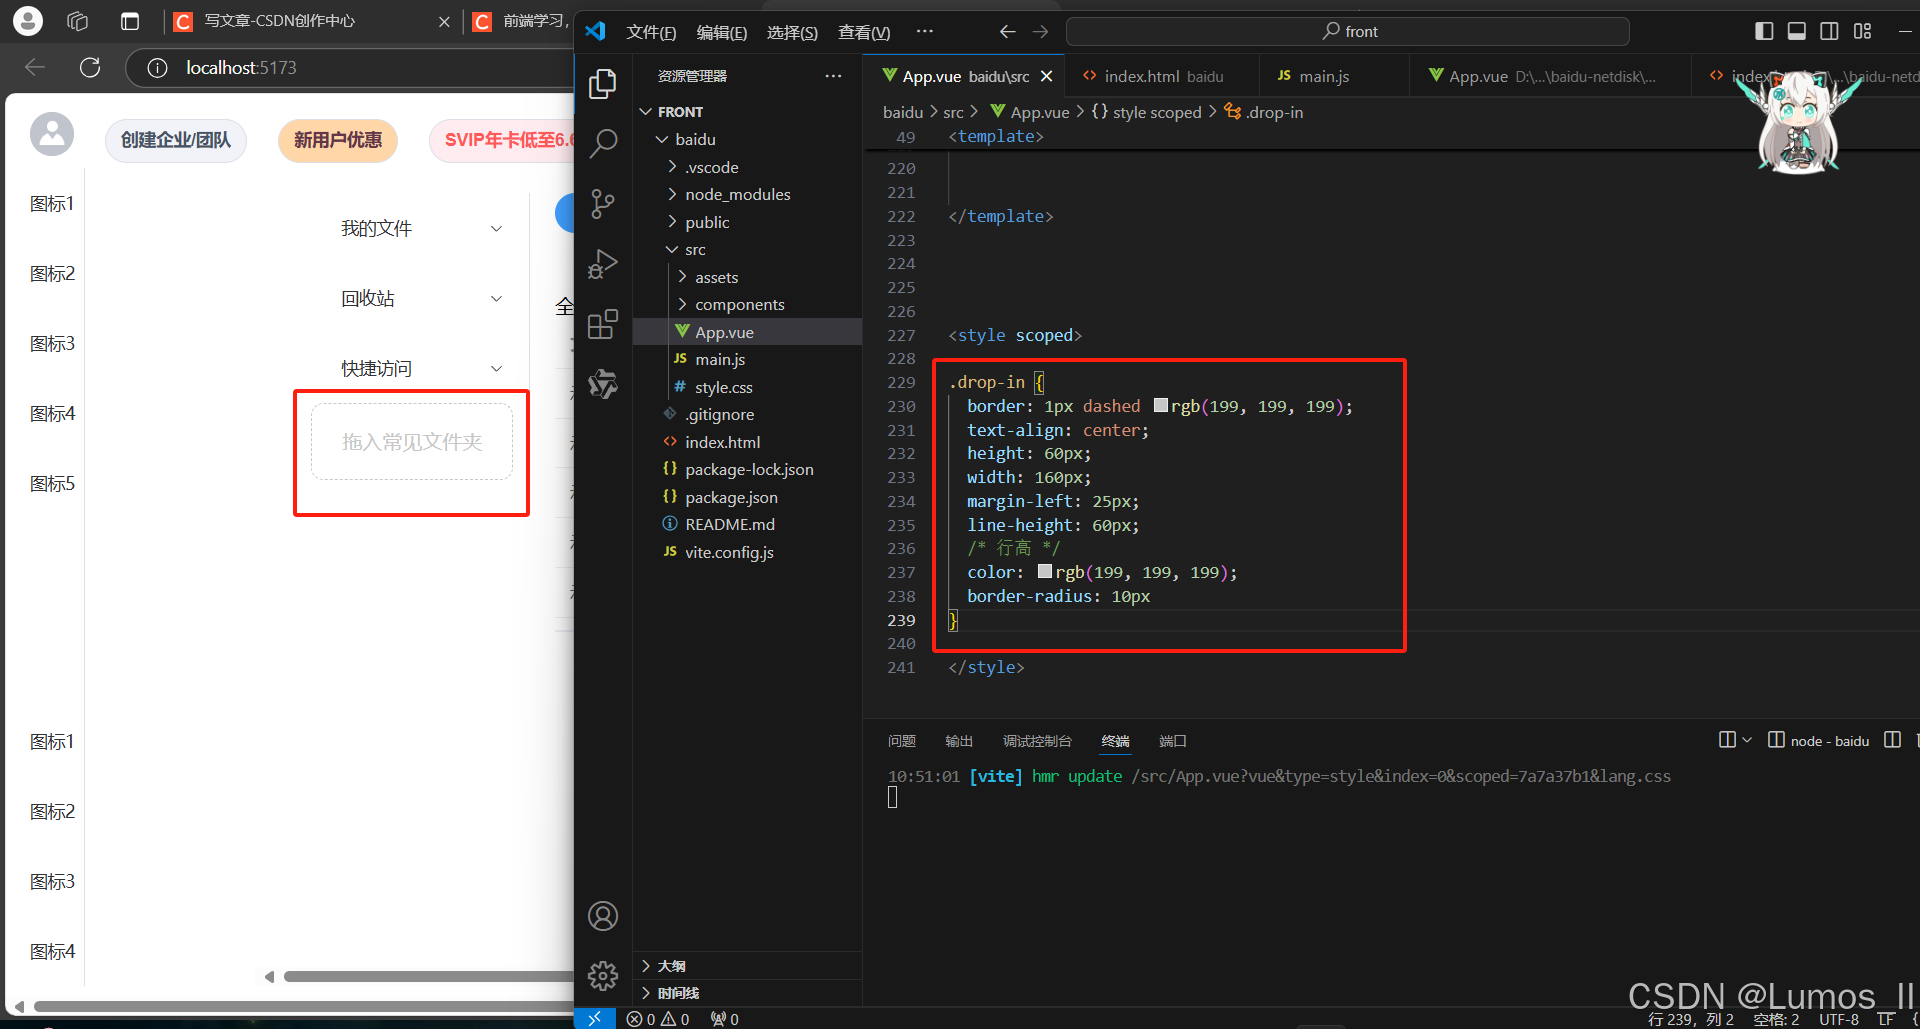Open Explorer views and more actions menu
The width and height of the screenshot is (1920, 1029).
pyautogui.click(x=833, y=76)
